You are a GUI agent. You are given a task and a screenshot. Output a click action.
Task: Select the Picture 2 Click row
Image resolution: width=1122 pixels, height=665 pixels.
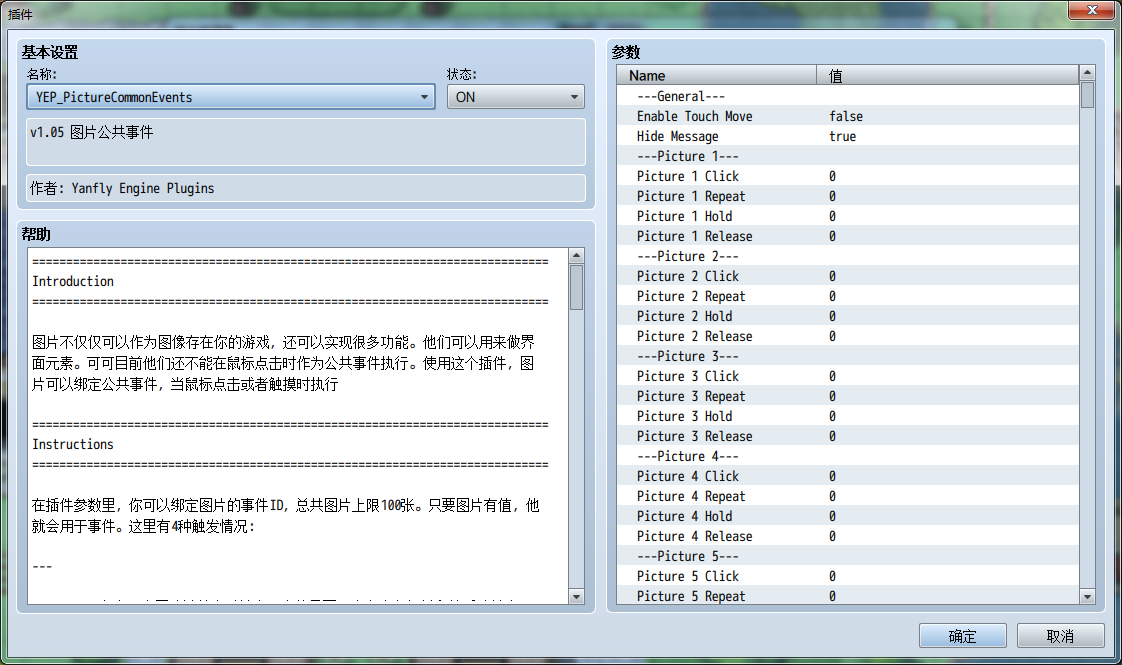(x=848, y=276)
